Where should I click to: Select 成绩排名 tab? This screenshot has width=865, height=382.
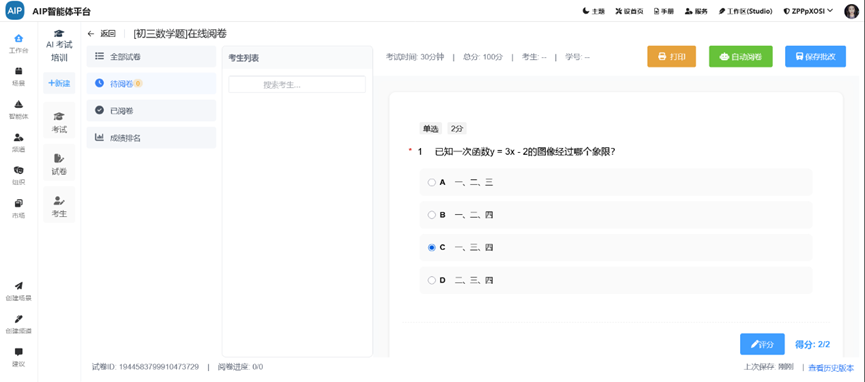[151, 137]
